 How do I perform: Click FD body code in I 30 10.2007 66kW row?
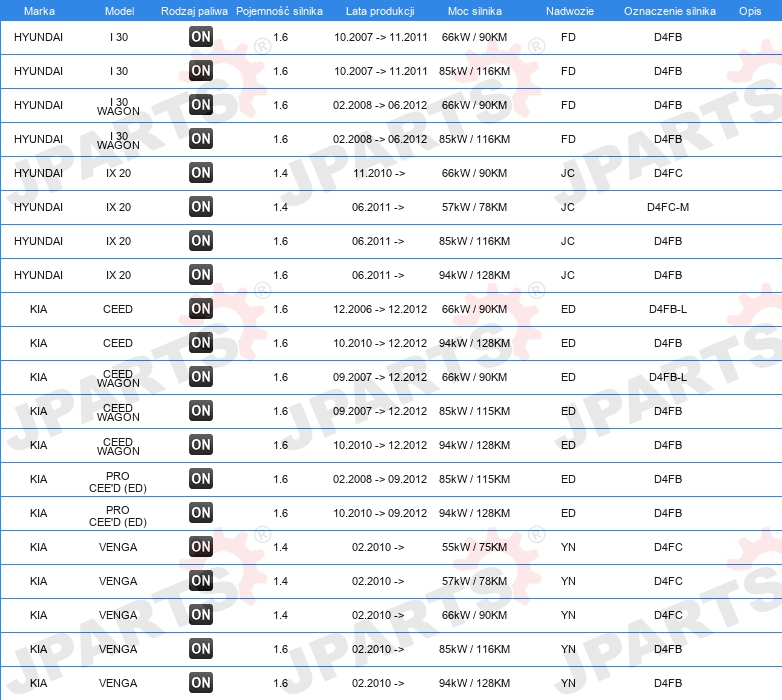568,37
